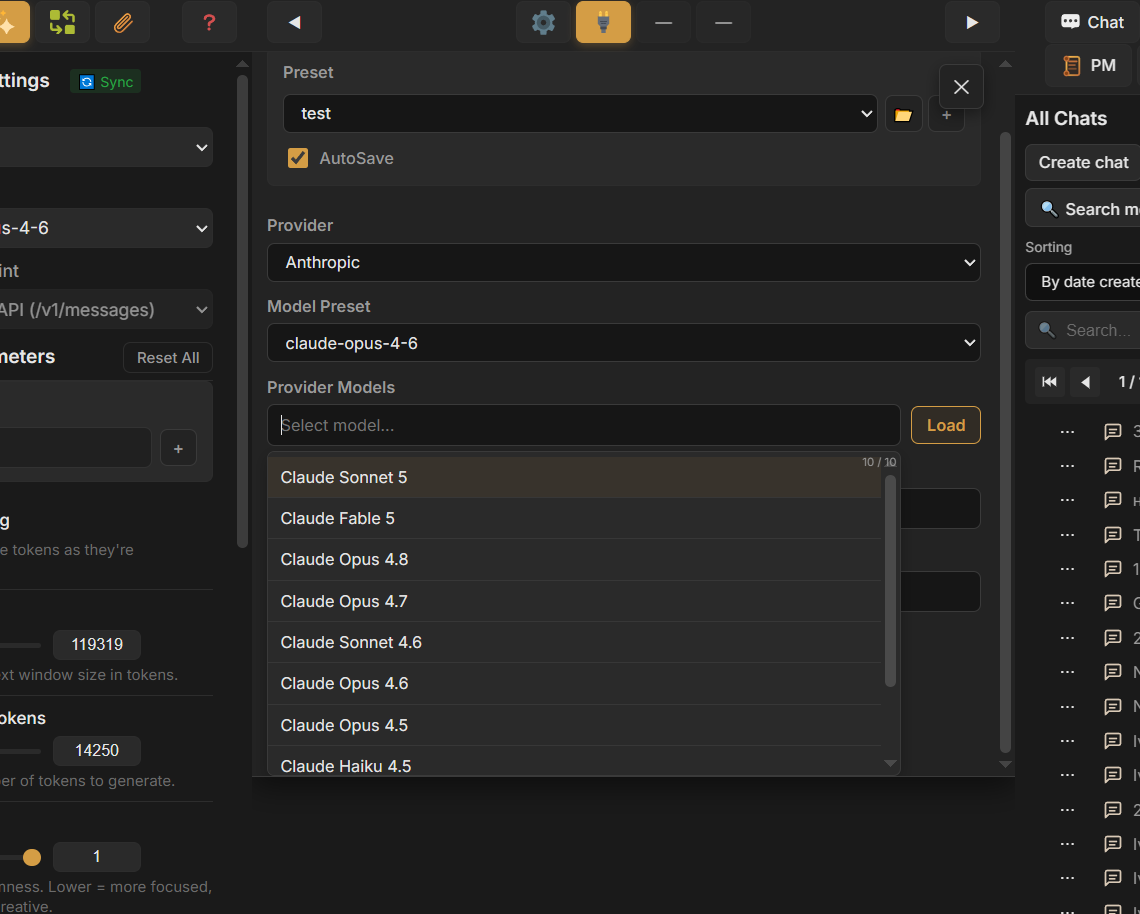The width and height of the screenshot is (1140, 914).
Task: Click the empty text input beside plus button
Action: point(76,448)
